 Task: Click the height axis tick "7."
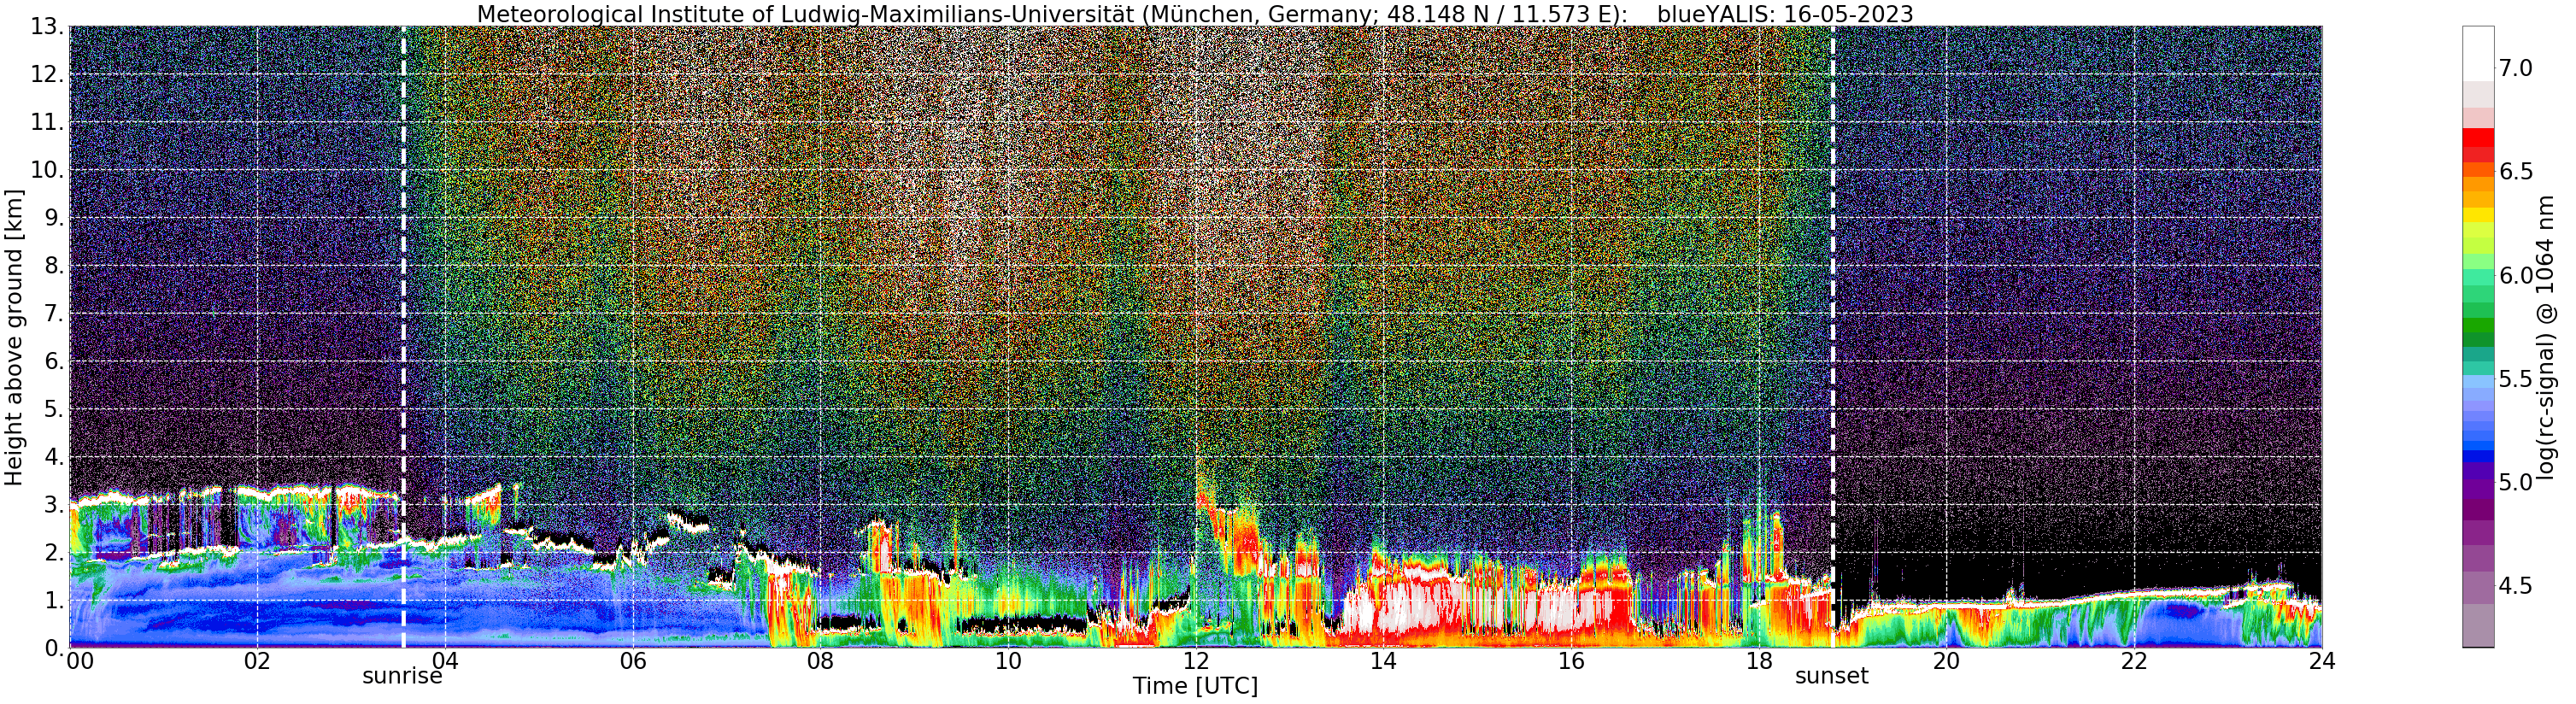tap(54, 314)
